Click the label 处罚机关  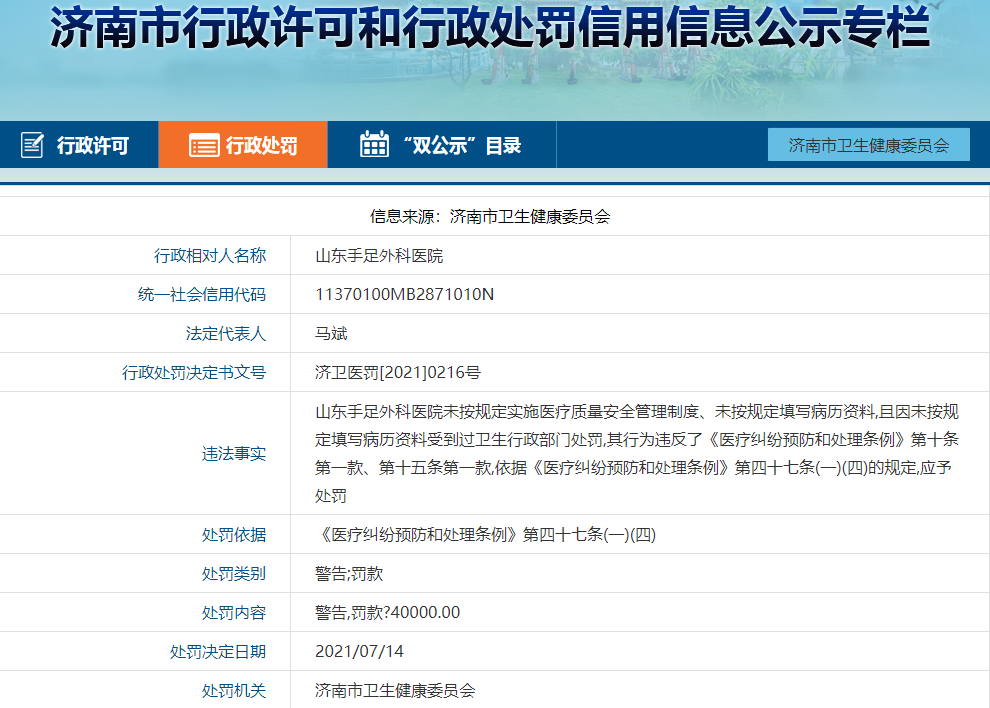click(x=234, y=691)
